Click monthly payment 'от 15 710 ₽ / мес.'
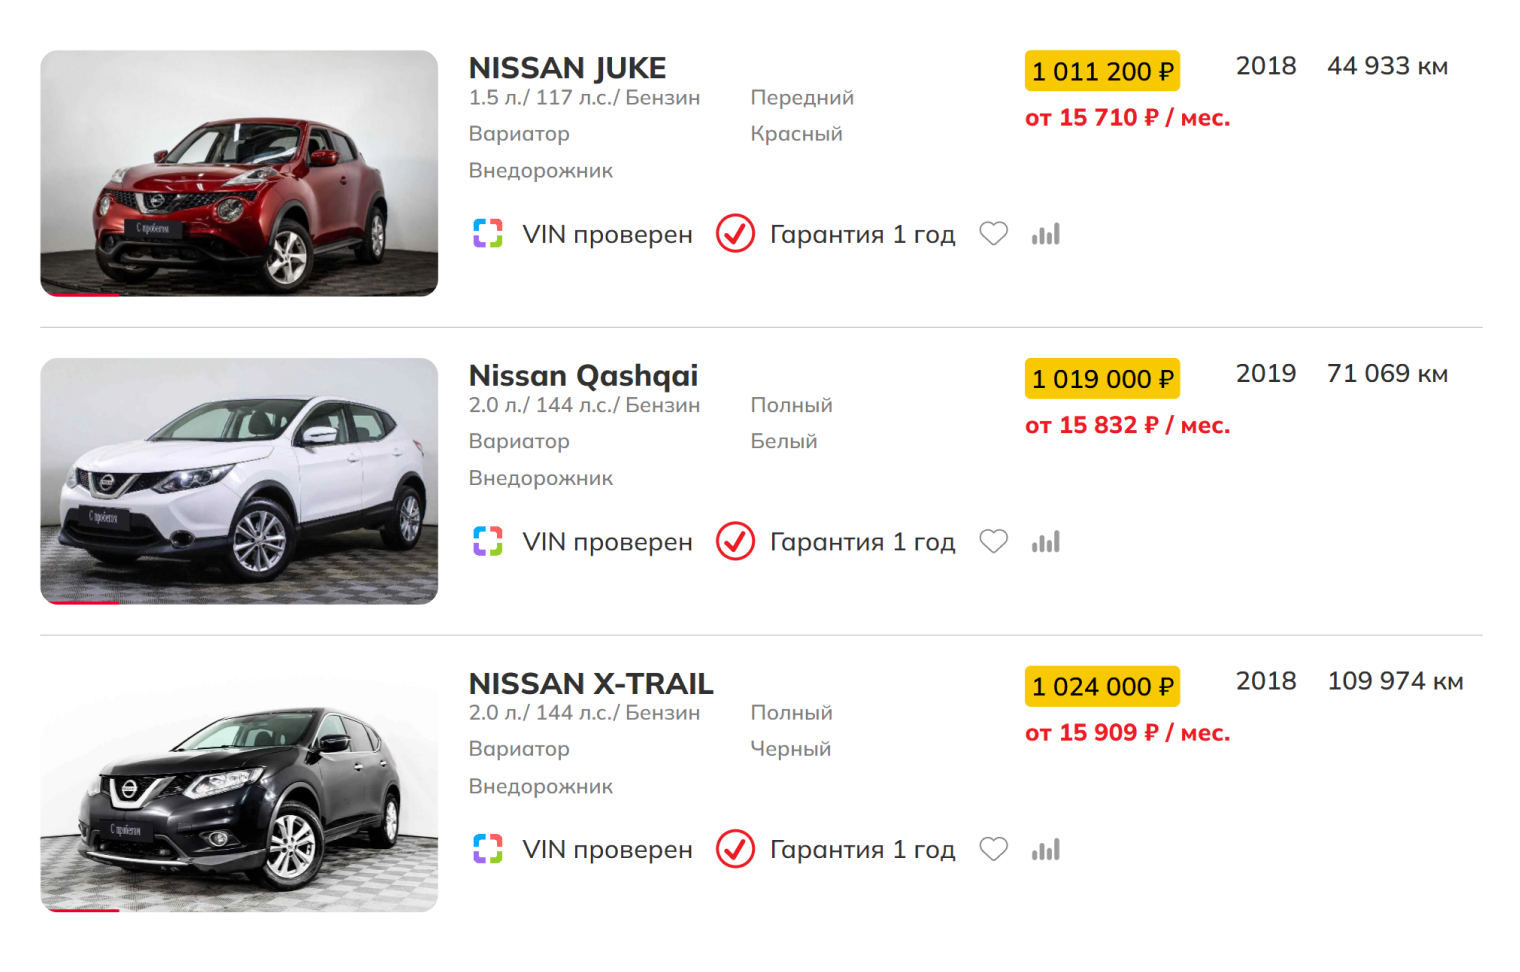1520x972 pixels. (1127, 118)
